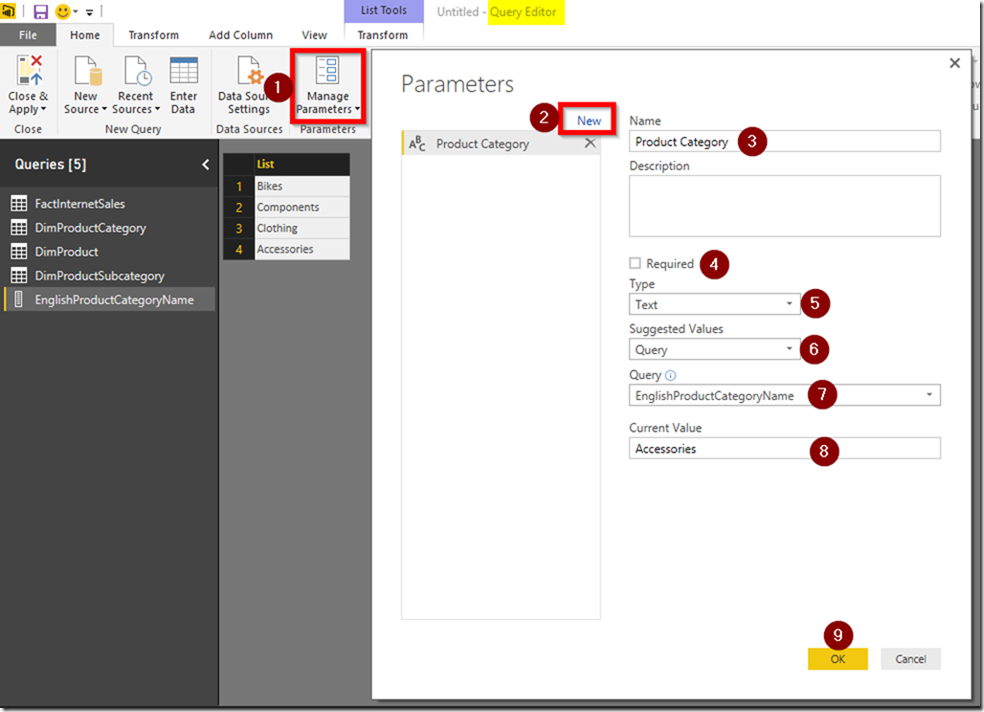Click the DimProduct table icon

click(19, 252)
